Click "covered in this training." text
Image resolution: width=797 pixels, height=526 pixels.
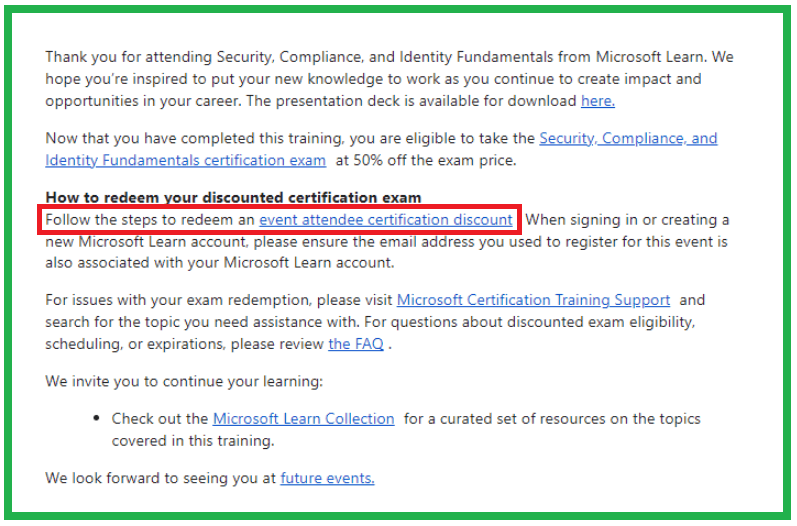click(193, 441)
